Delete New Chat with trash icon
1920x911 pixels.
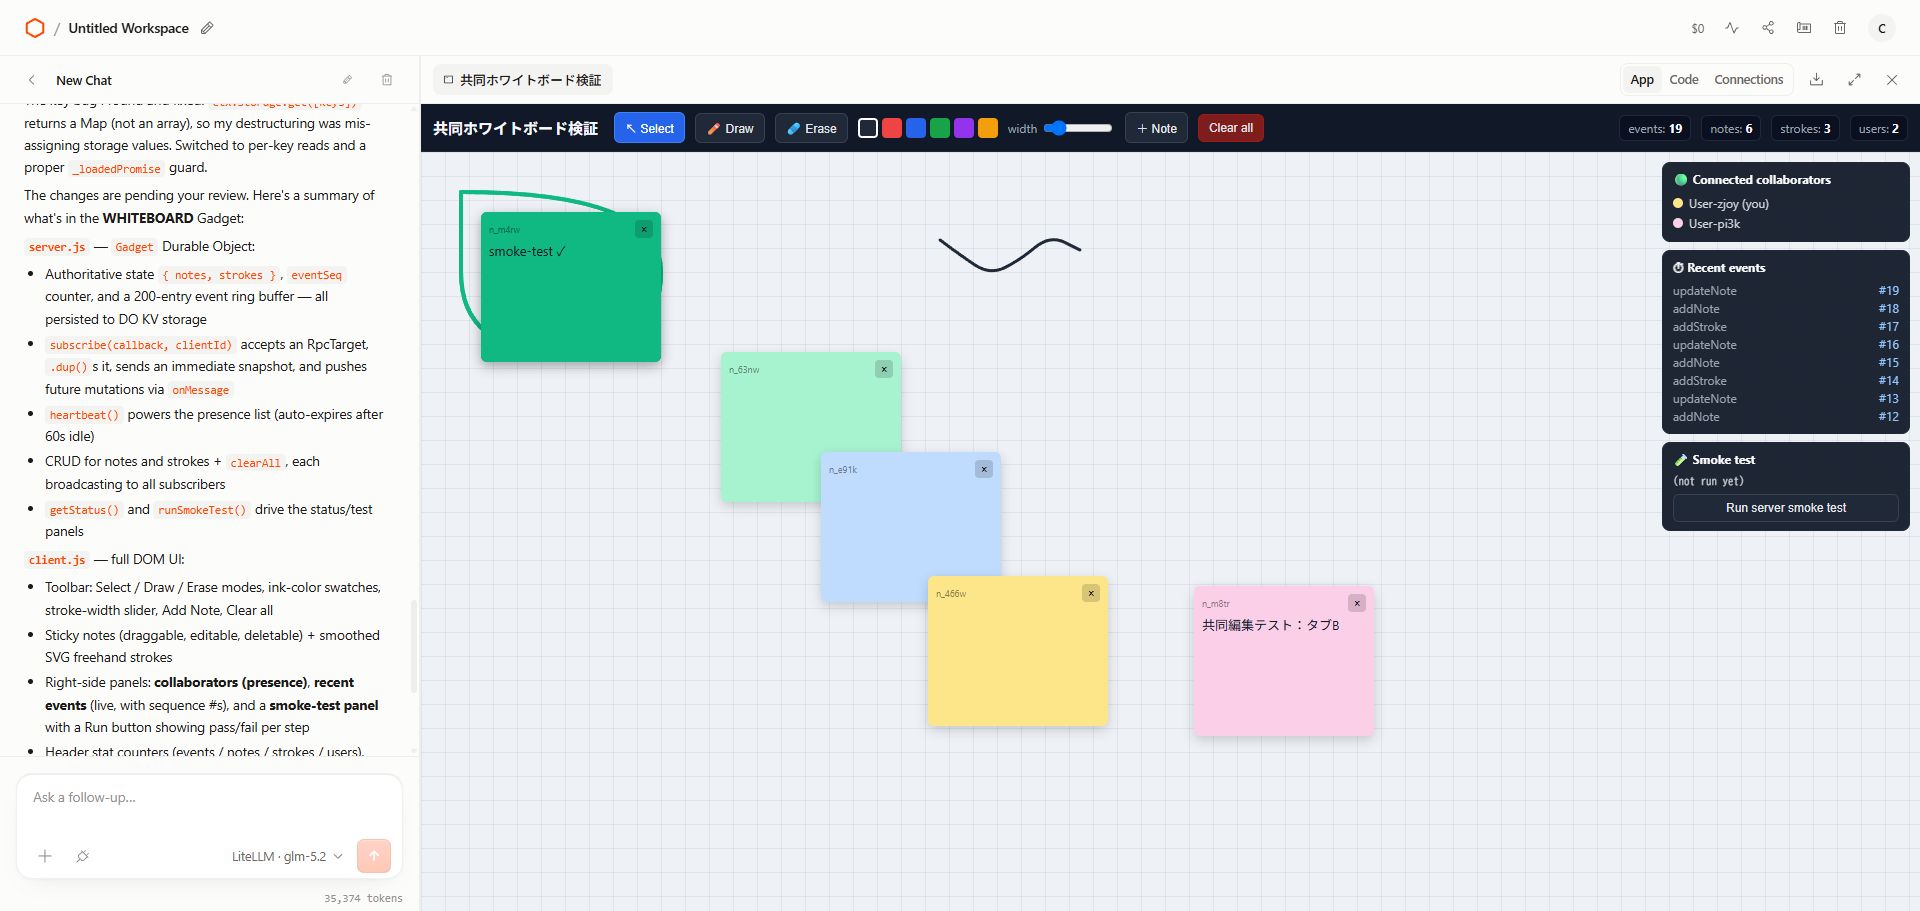pos(387,80)
